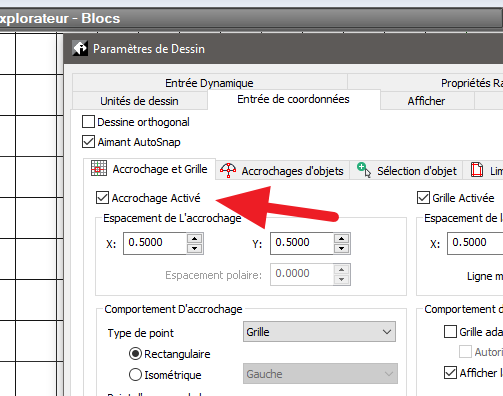Click Espacement polaire down arrow

pyautogui.click(x=341, y=279)
